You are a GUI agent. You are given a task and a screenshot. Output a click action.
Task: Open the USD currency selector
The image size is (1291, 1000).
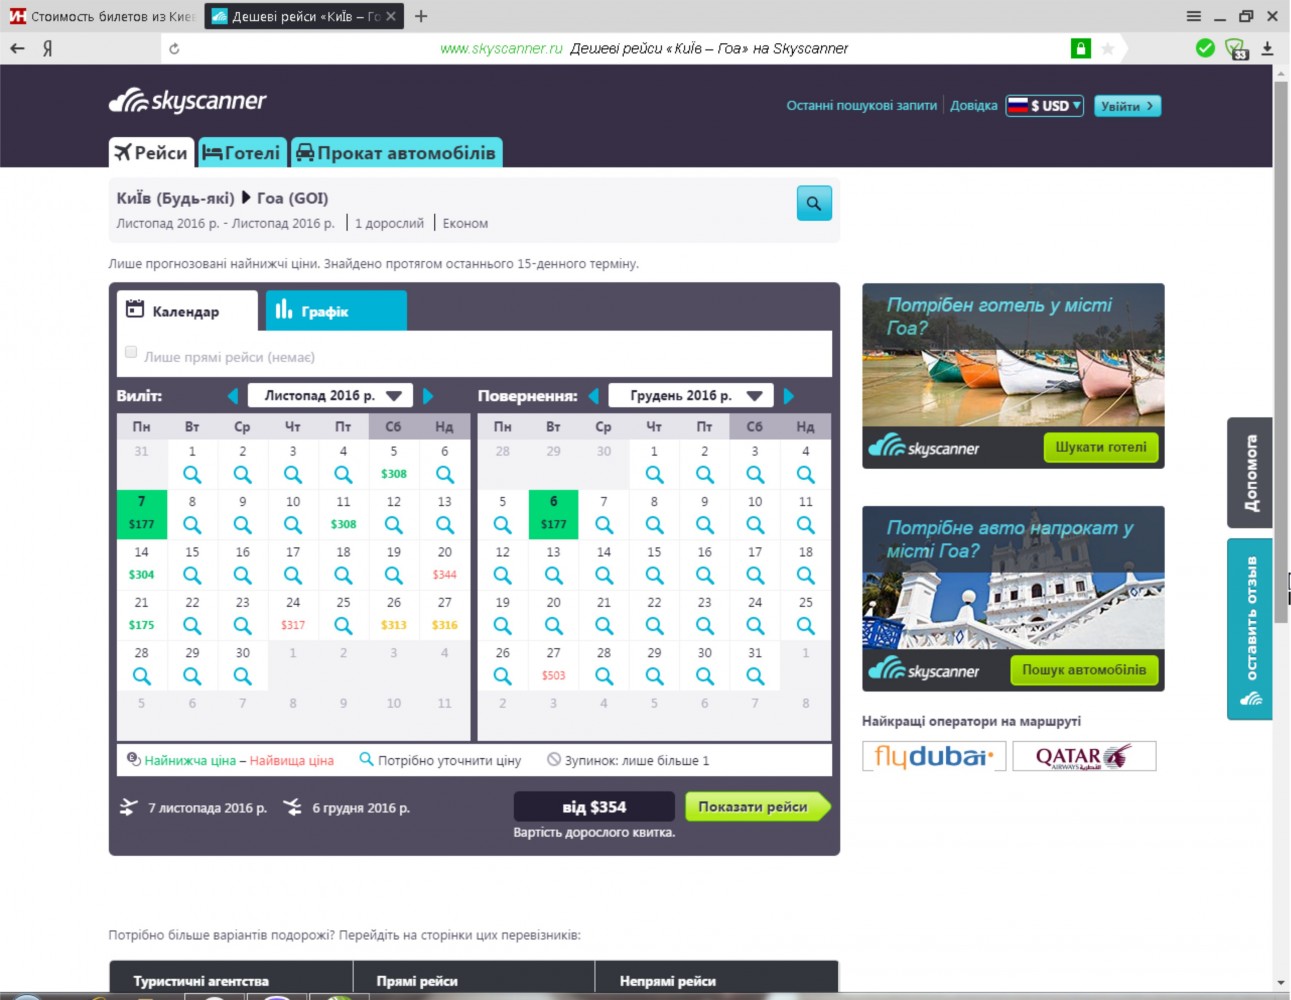[x=1045, y=106]
